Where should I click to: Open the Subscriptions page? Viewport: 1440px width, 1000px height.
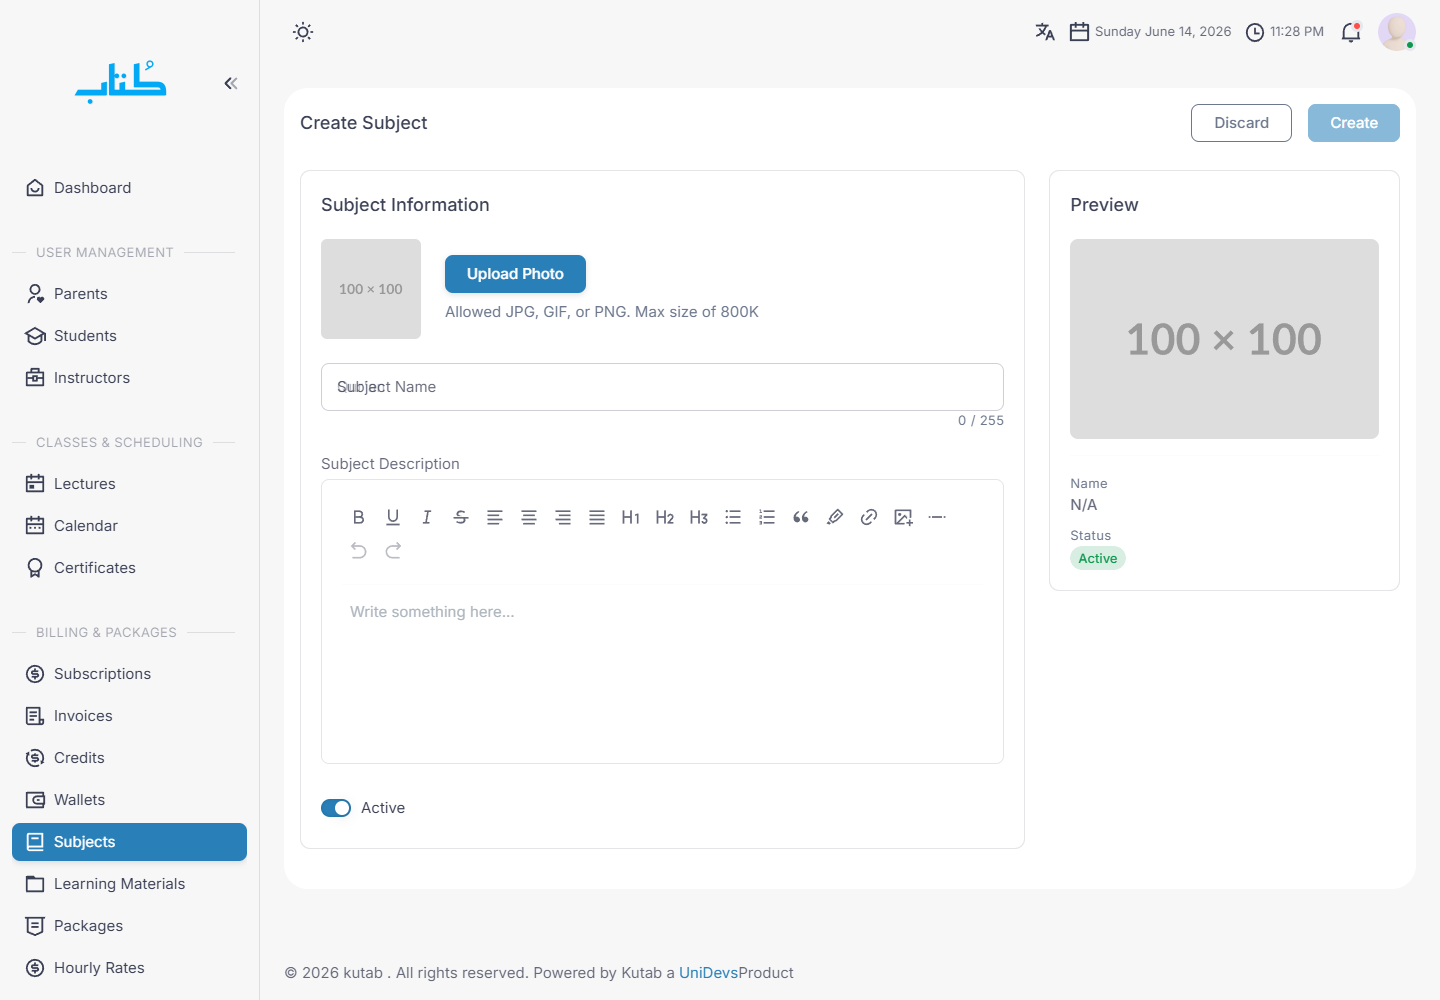129,674
